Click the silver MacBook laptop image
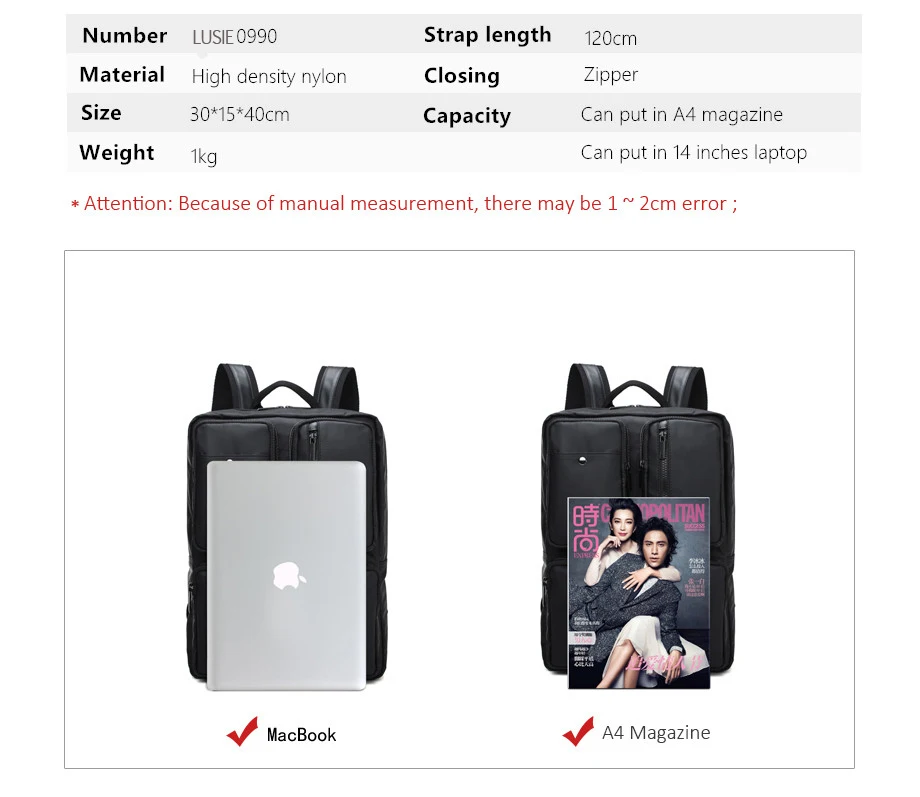Screen dimensions: 920x797 click(x=286, y=575)
